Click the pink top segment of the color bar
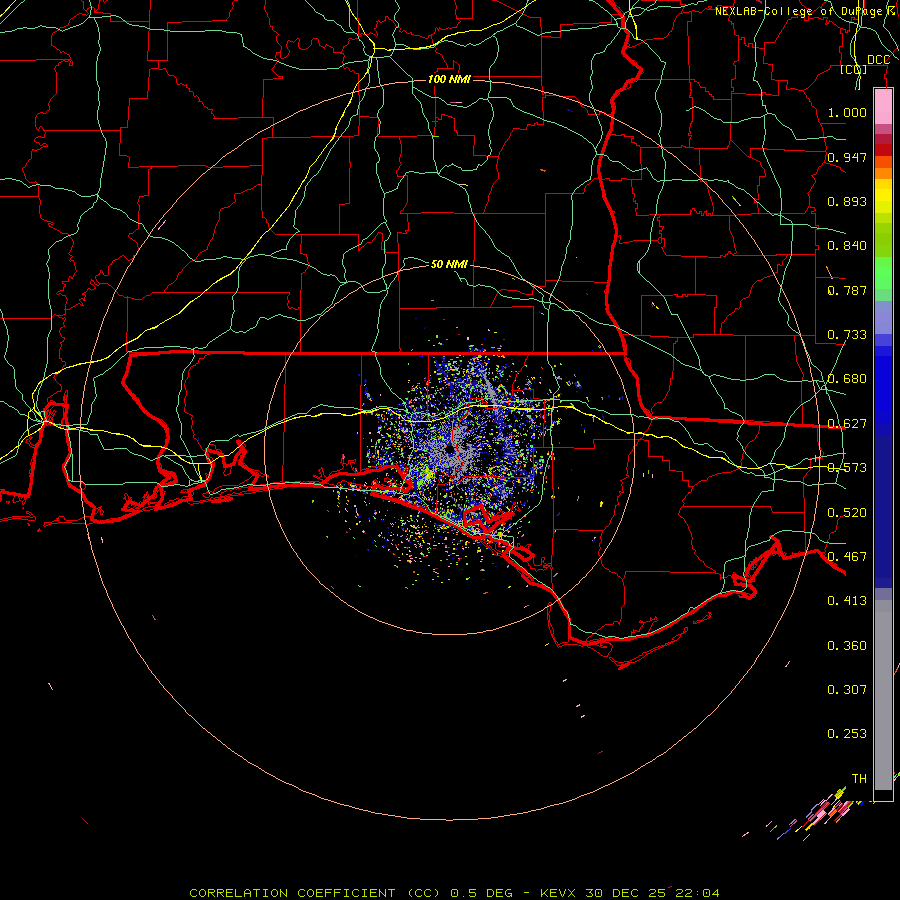 click(883, 107)
